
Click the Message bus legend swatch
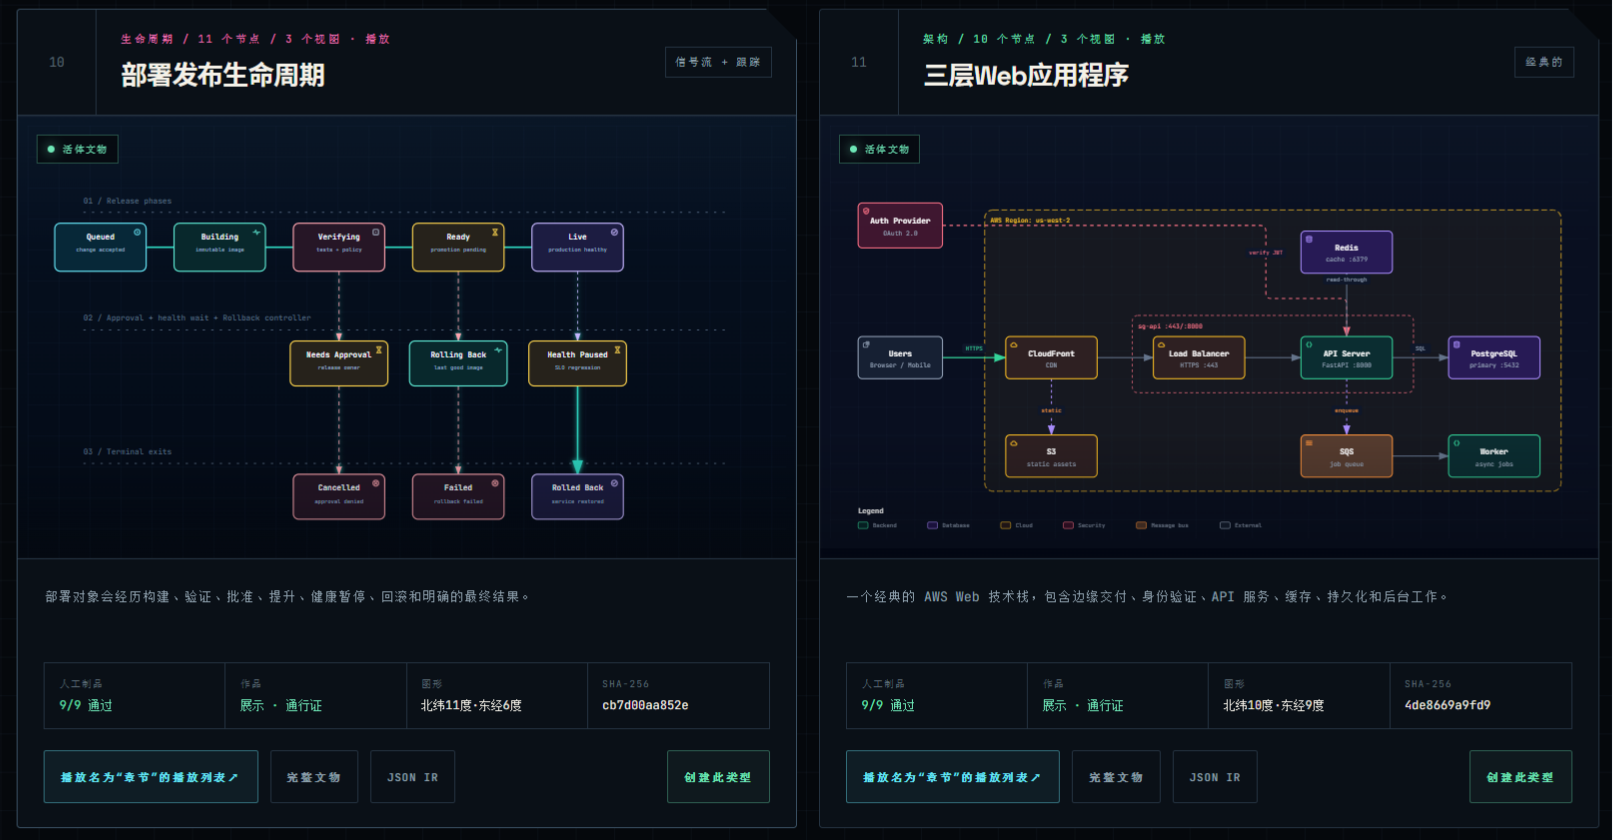[x=1141, y=525]
